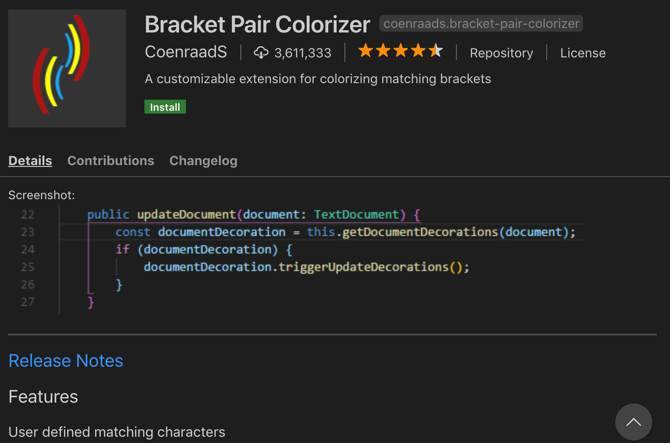Click the Features heading
The image size is (670, 443).
pos(43,397)
